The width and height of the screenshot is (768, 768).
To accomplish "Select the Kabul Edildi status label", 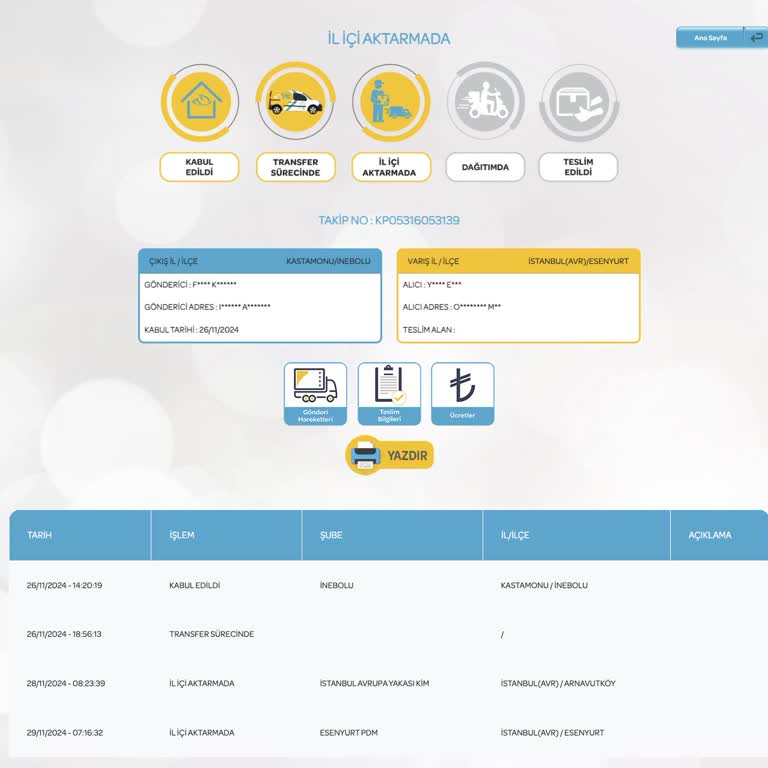I will pos(200,167).
